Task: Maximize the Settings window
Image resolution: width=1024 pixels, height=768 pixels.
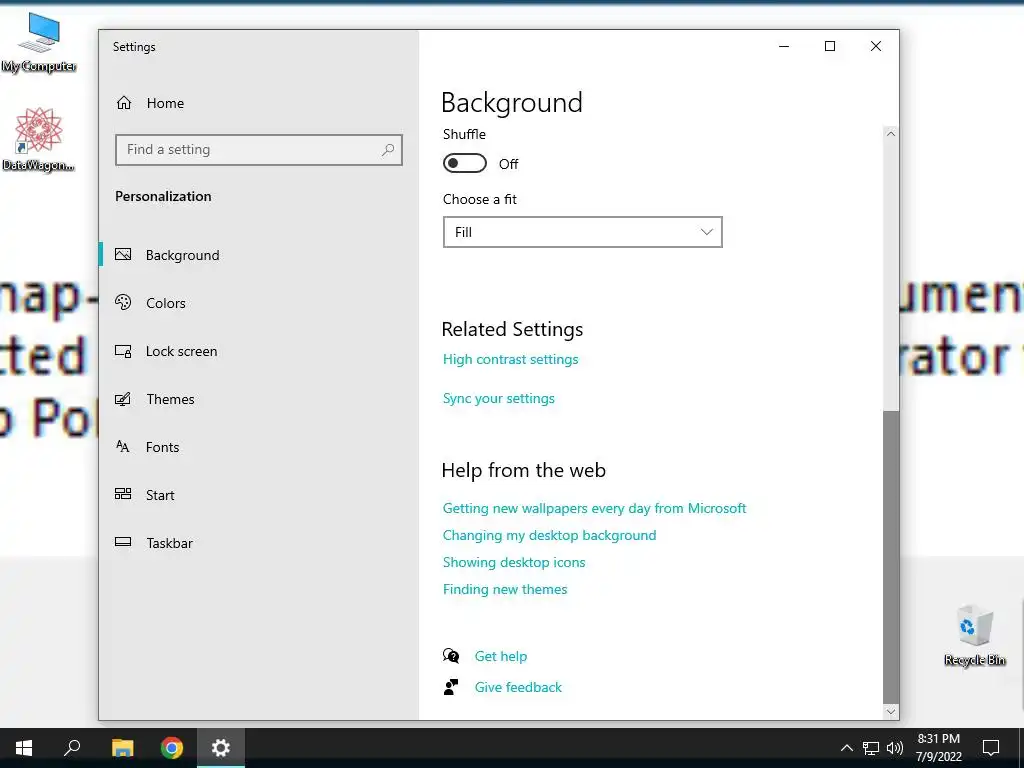Action: point(830,46)
